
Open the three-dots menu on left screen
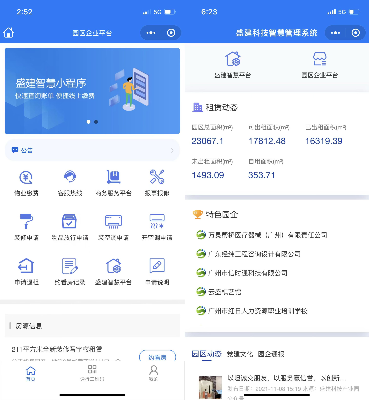tap(151, 33)
